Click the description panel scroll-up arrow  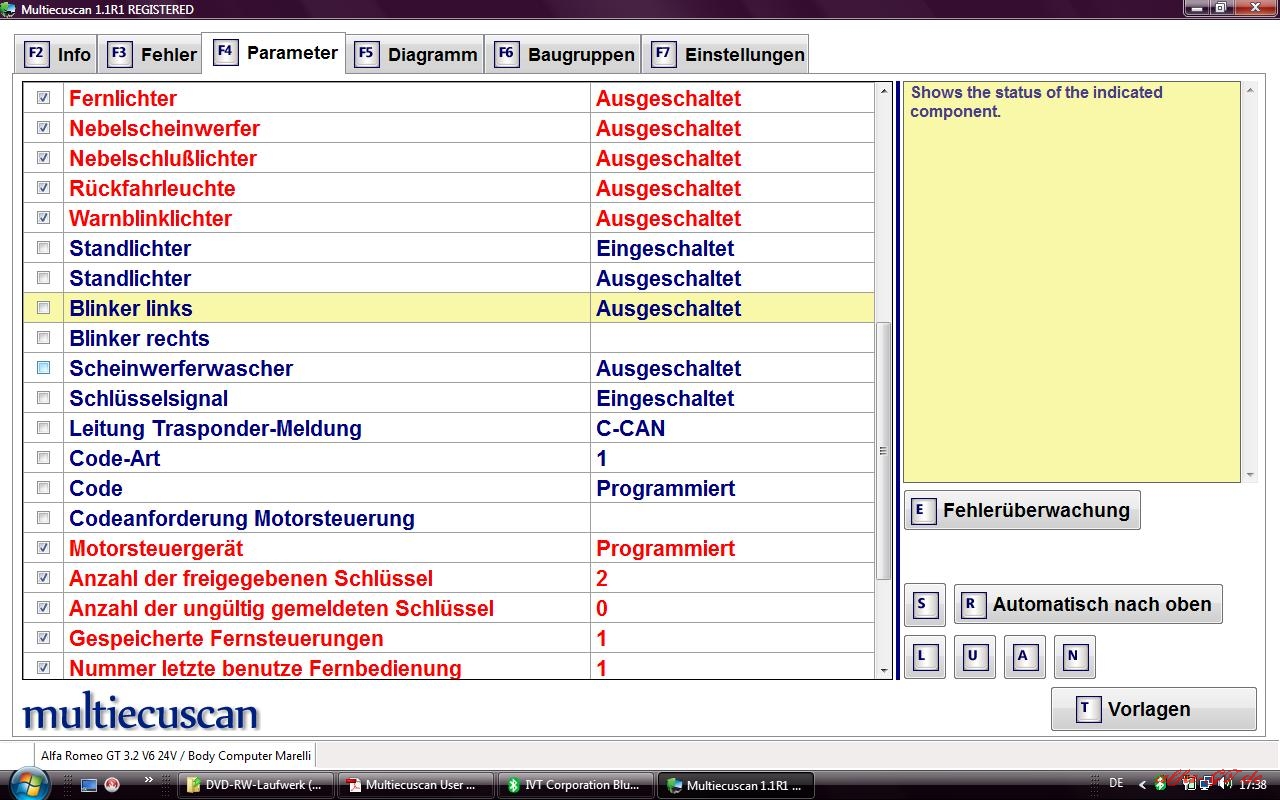point(1250,91)
